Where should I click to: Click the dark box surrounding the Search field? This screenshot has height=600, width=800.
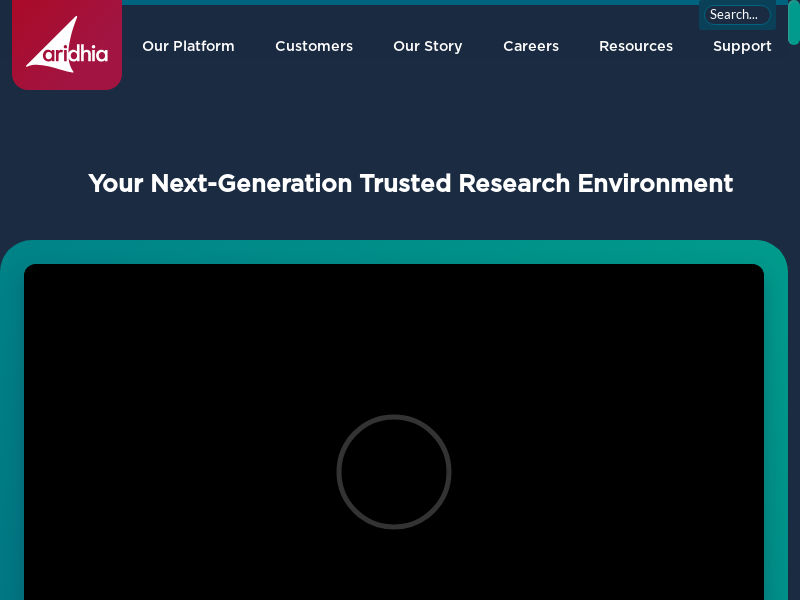703,24
